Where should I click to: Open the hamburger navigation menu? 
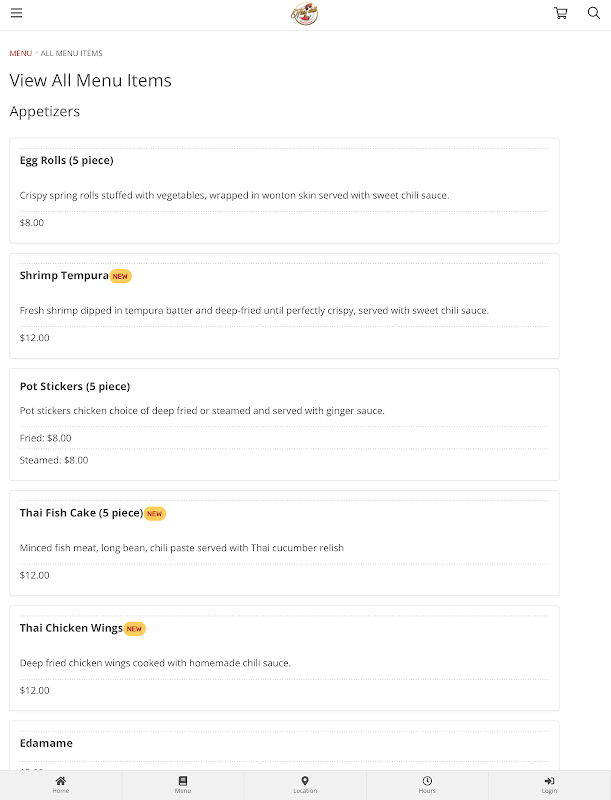(17, 14)
